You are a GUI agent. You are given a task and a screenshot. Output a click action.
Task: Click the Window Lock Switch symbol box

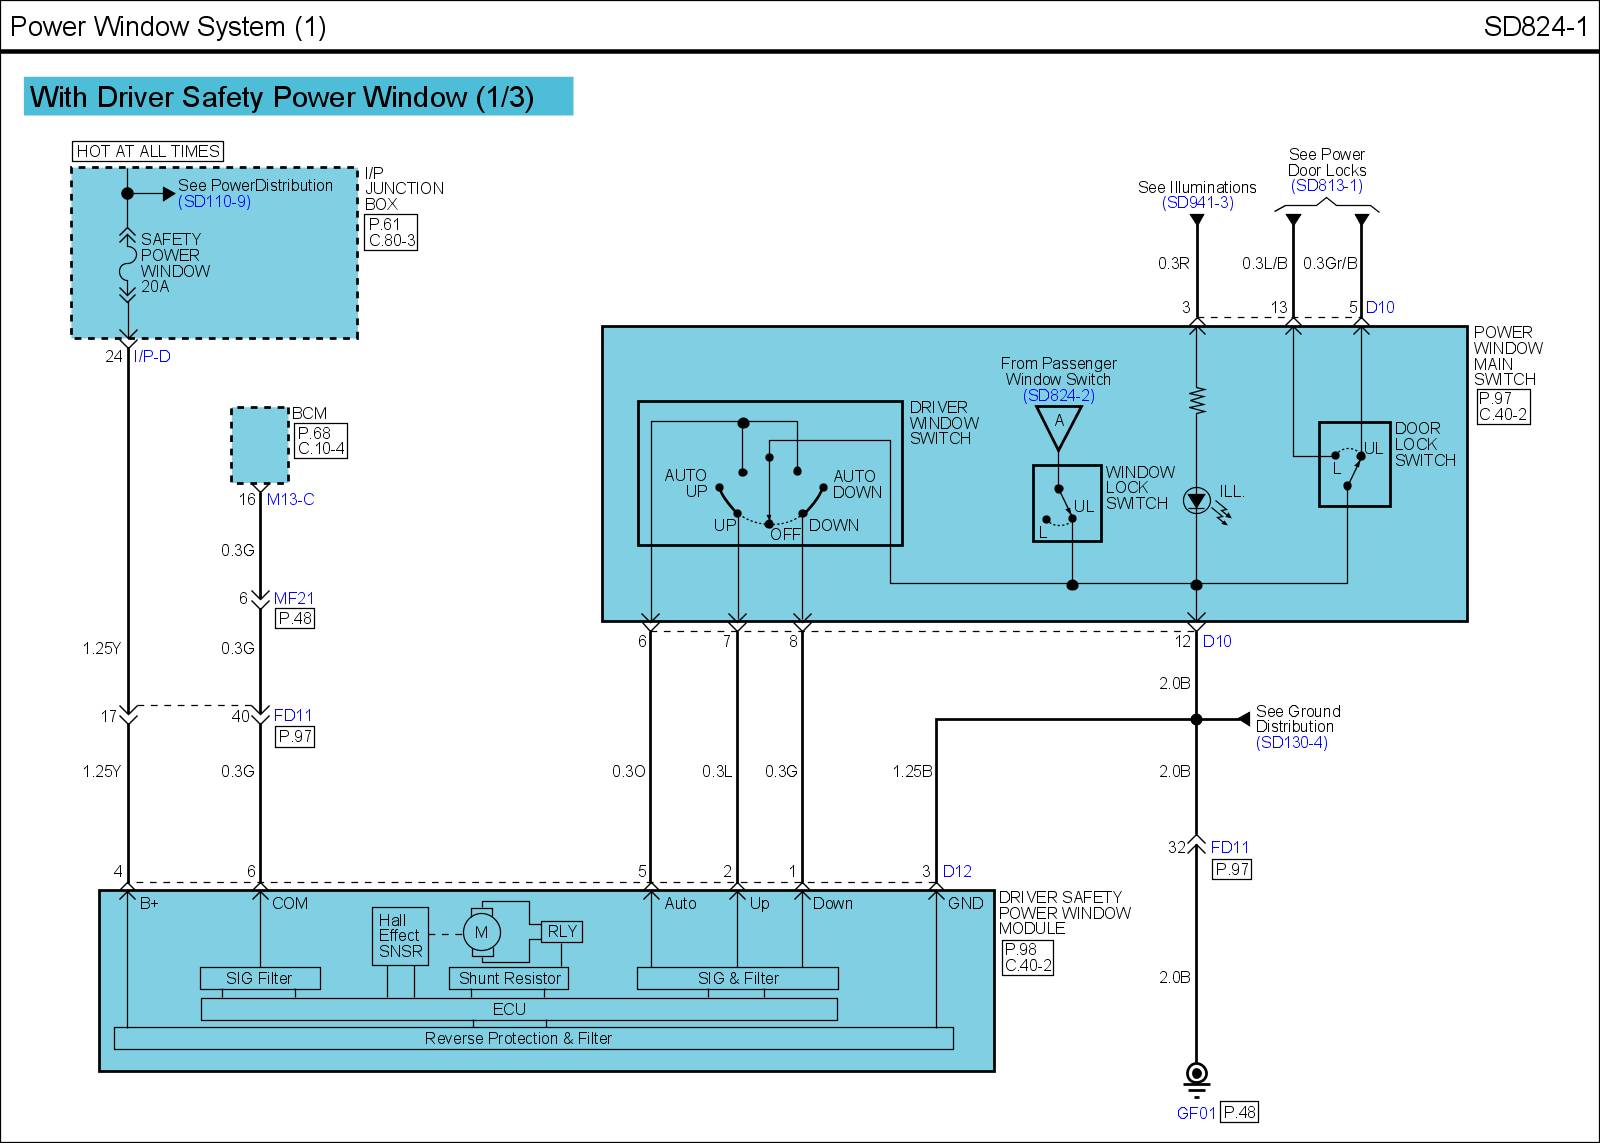coord(1067,503)
